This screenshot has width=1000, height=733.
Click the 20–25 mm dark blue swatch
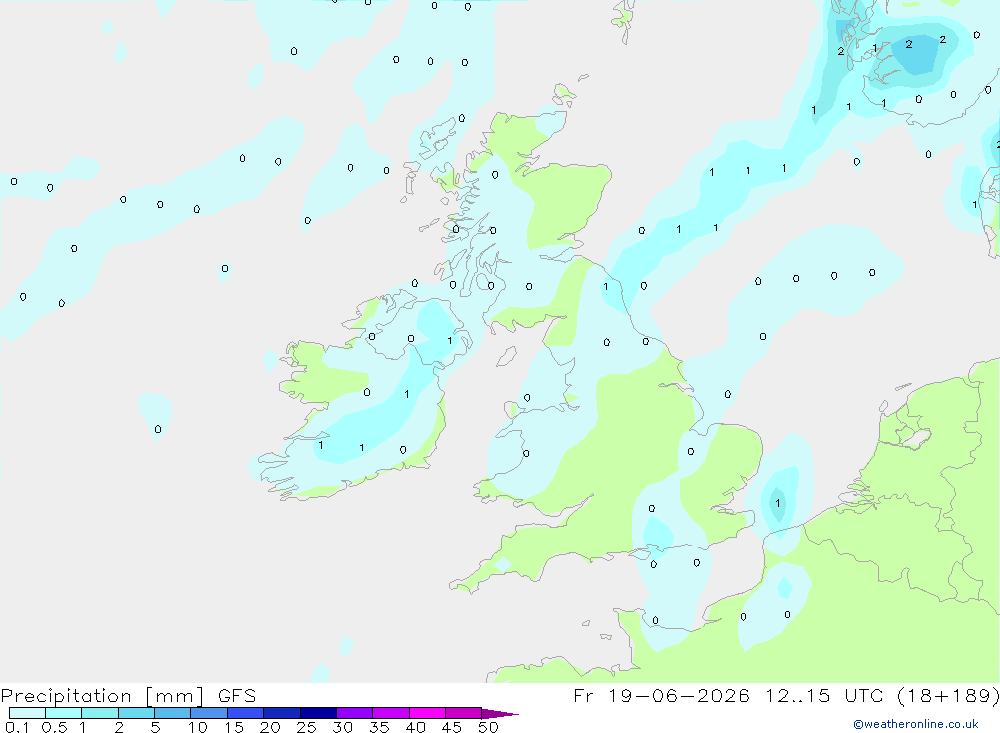pyautogui.click(x=282, y=713)
